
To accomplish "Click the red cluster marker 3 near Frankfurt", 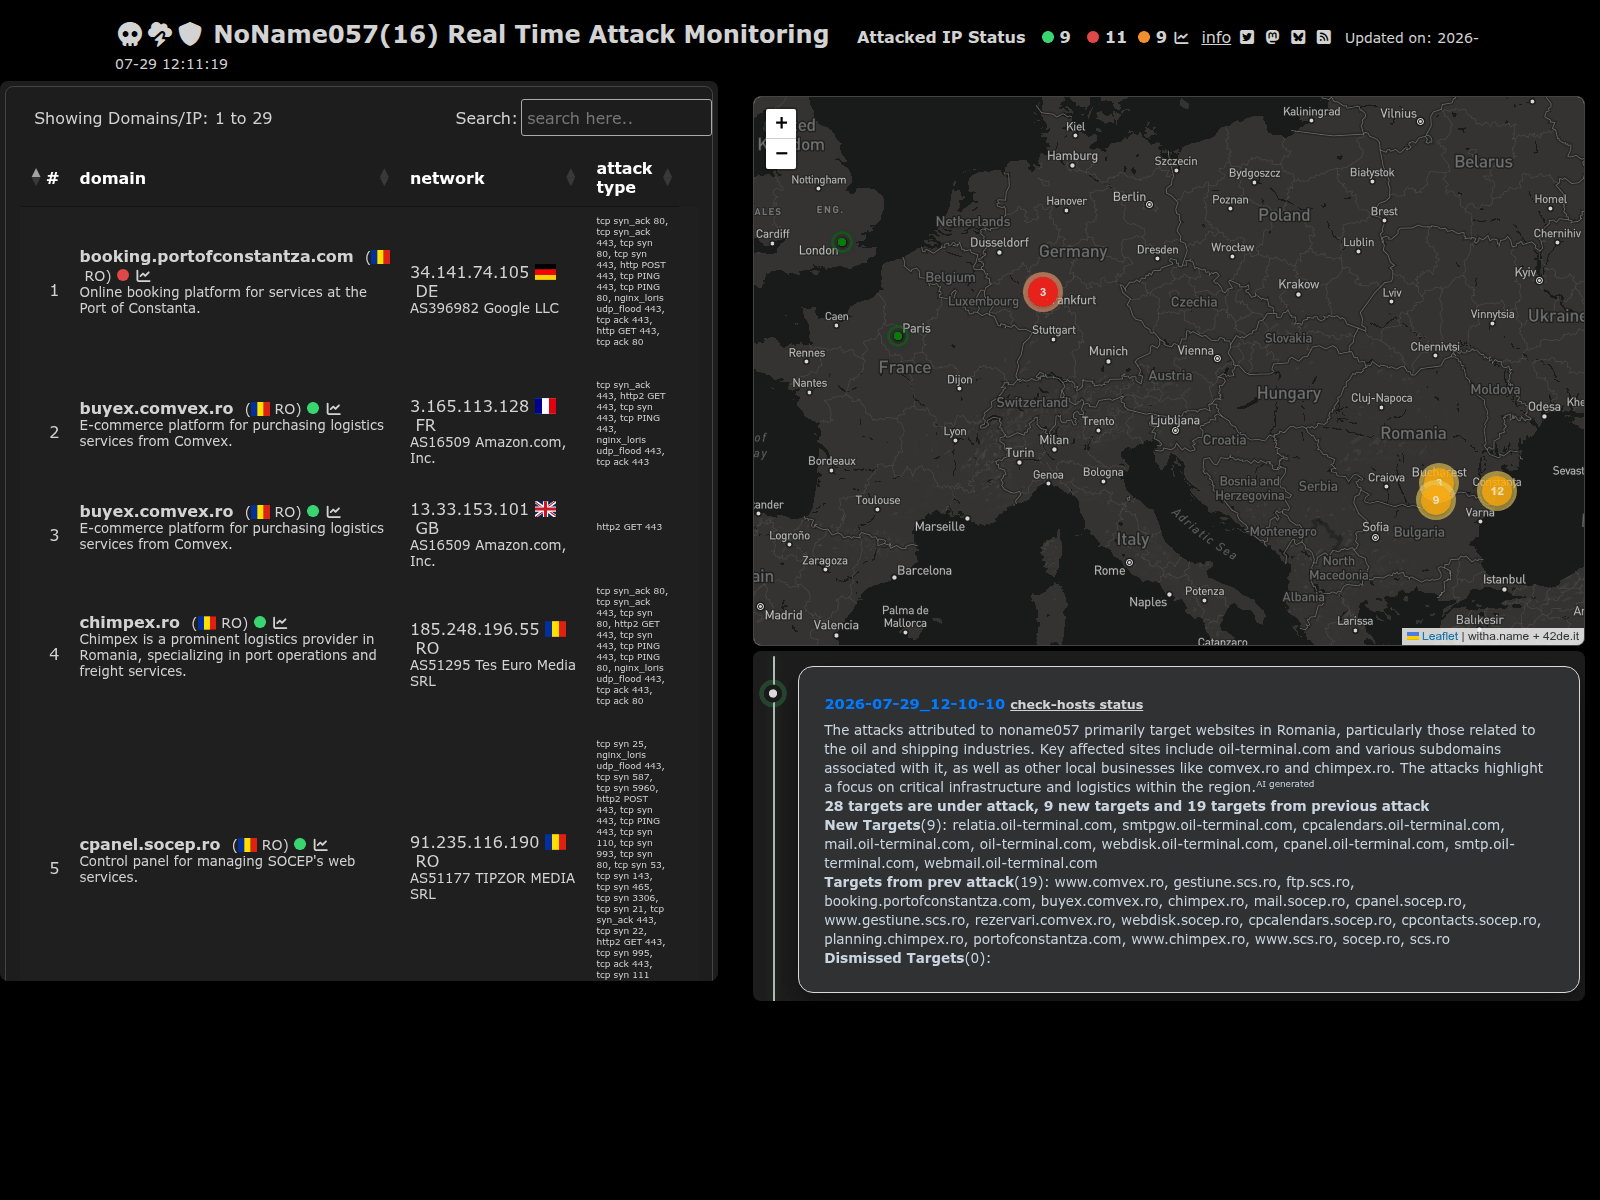I will click(1042, 292).
